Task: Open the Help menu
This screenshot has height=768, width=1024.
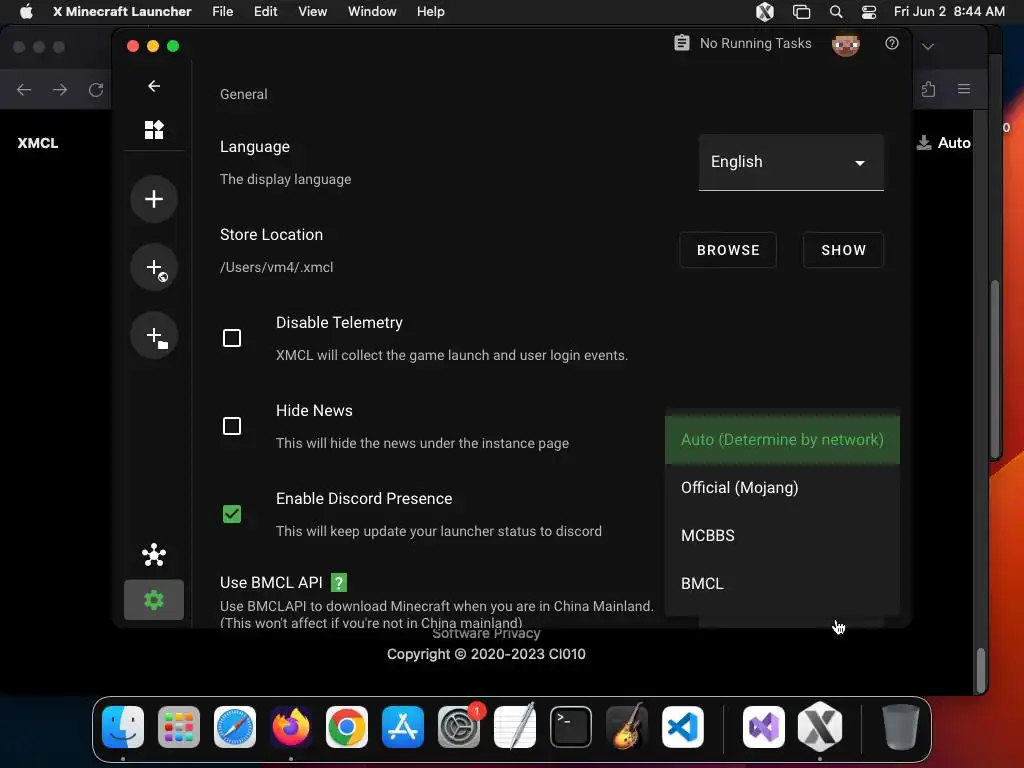Action: (x=431, y=12)
